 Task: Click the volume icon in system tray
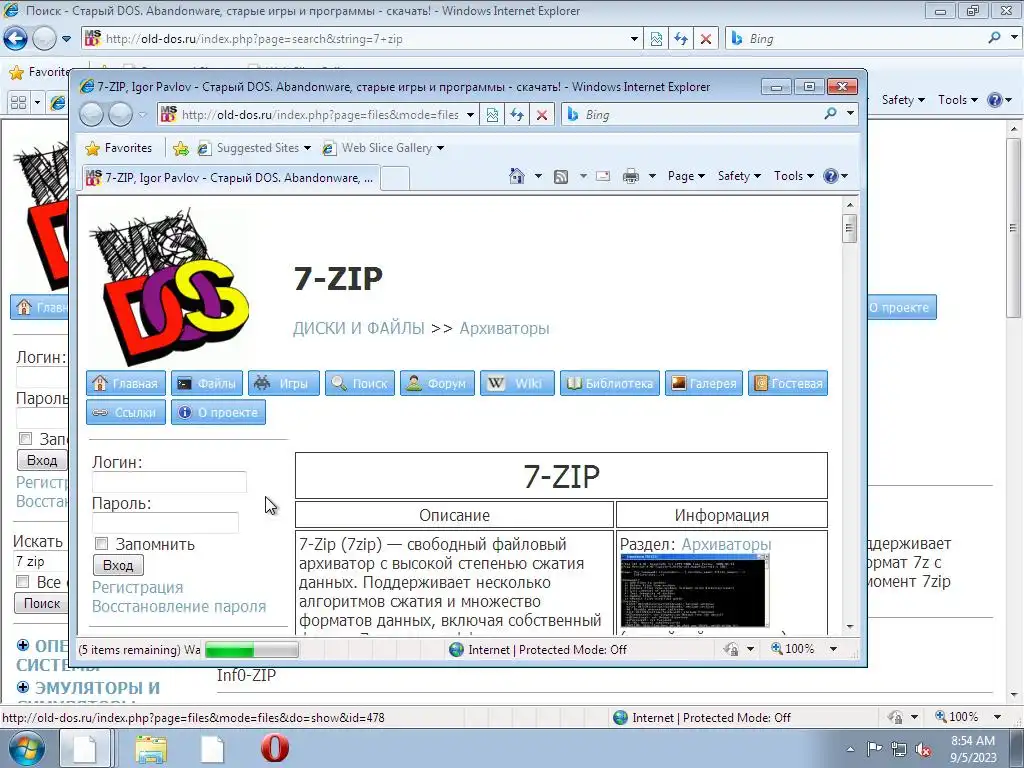923,750
